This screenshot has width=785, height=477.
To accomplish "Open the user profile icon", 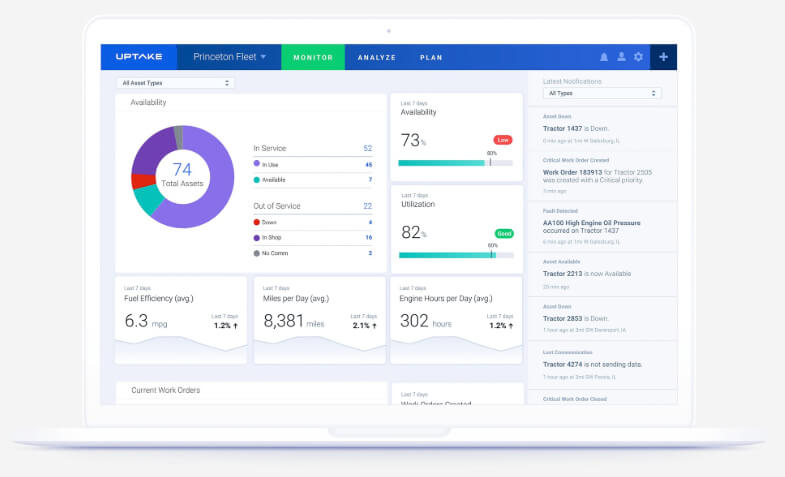I will pyautogui.click(x=621, y=57).
